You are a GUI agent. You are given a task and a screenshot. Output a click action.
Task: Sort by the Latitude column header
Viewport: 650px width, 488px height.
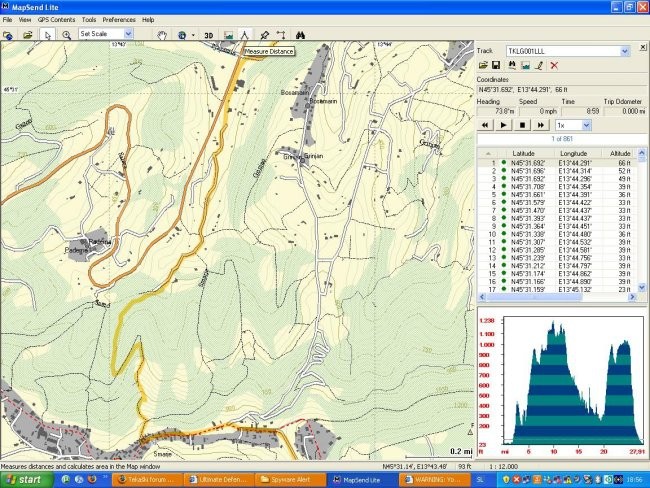tap(523, 153)
